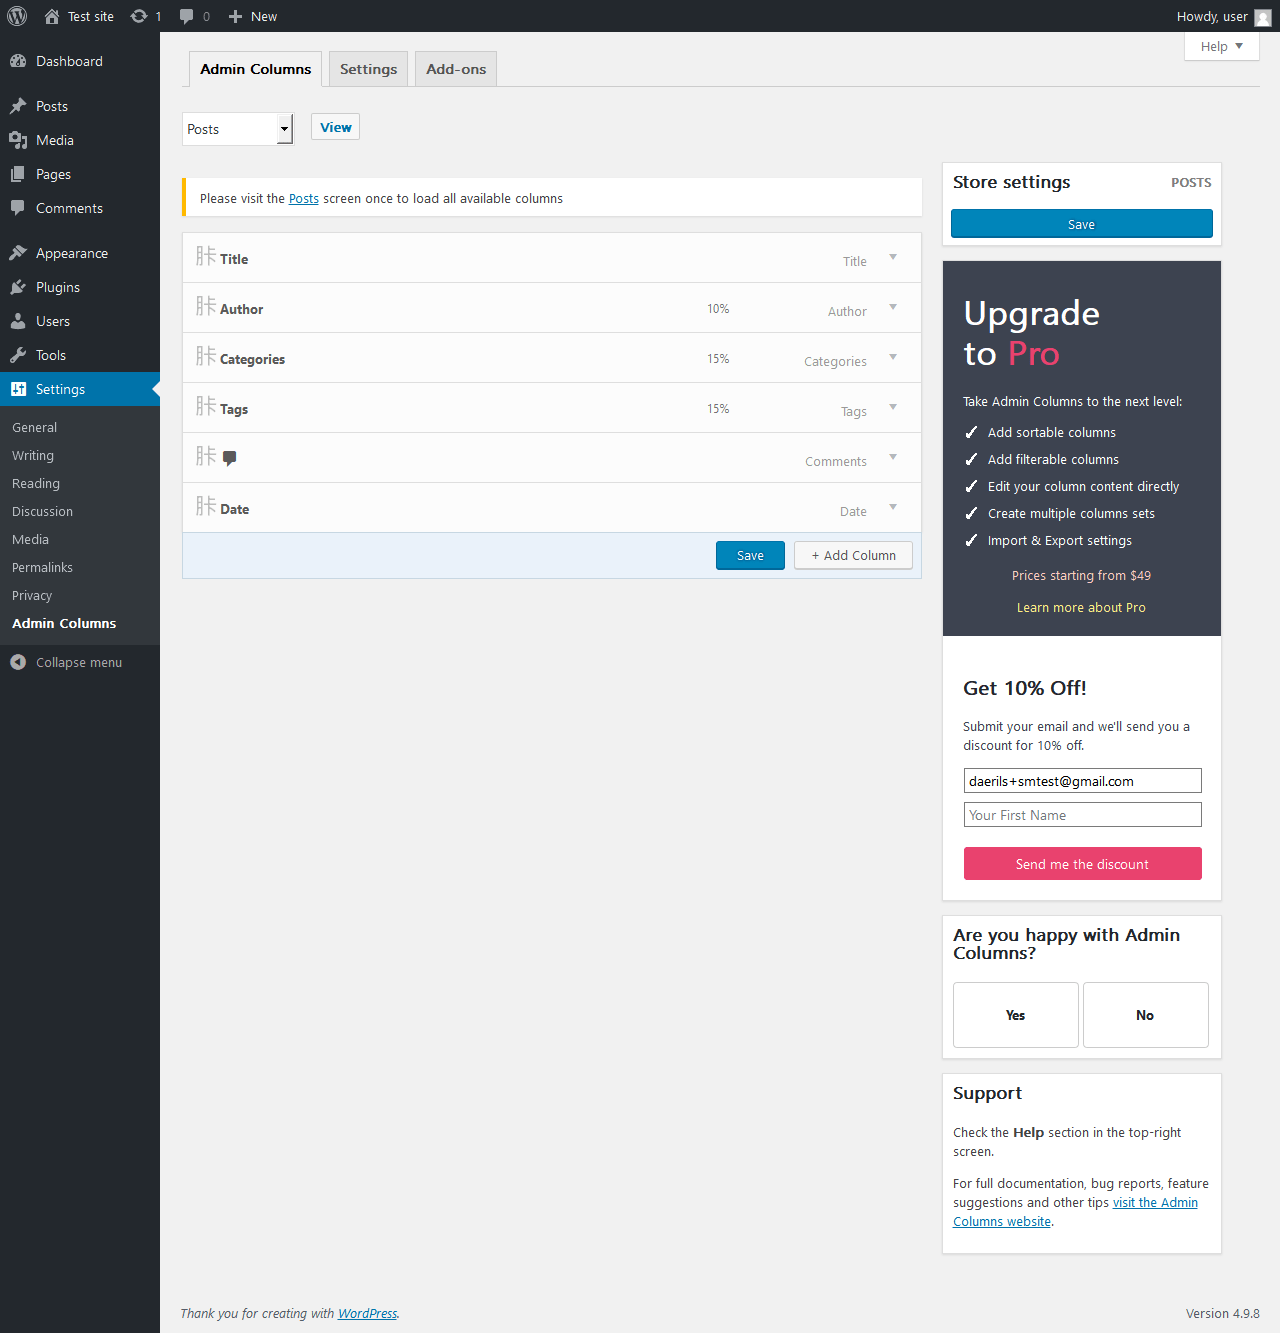Image resolution: width=1280 pixels, height=1333 pixels.
Task: Click the Comments sidebar icon
Action: (18, 208)
